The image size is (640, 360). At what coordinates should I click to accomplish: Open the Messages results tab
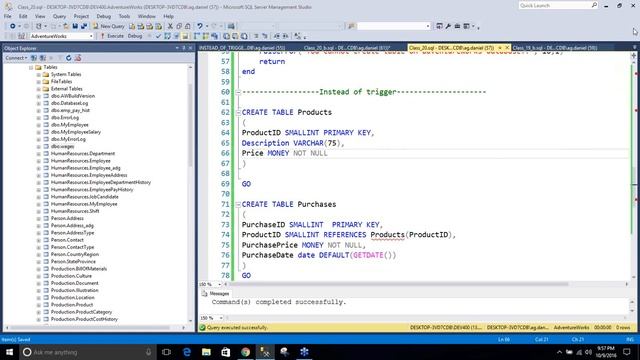[216, 294]
